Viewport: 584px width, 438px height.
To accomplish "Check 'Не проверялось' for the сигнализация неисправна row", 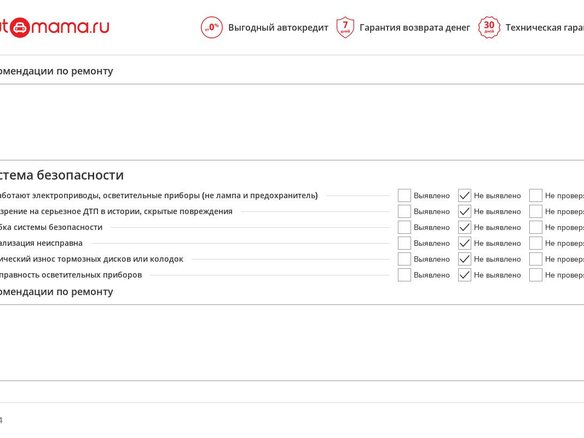I will pyautogui.click(x=536, y=243).
